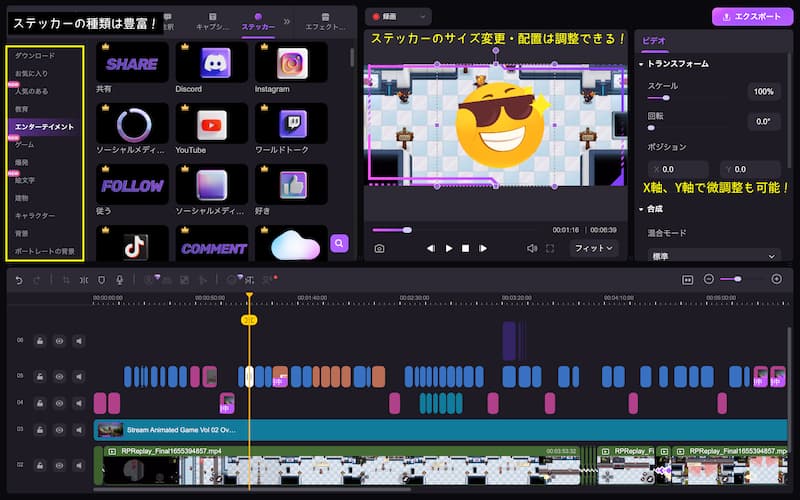Adjust the 回転 rotation slider
The width and height of the screenshot is (800, 500).
[x=652, y=128]
